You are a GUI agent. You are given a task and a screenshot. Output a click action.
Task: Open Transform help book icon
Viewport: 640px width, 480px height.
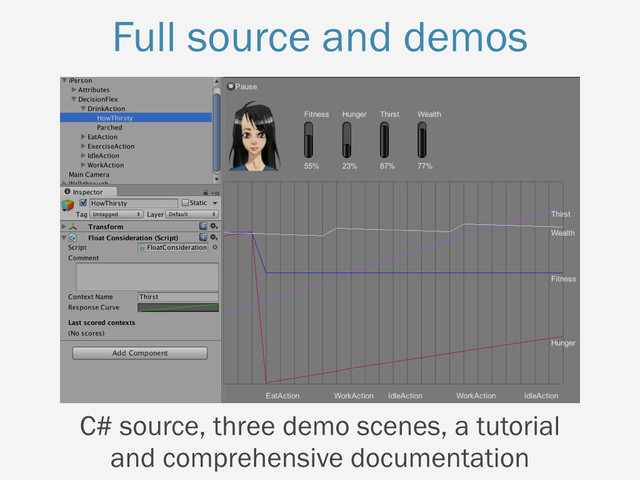203,226
